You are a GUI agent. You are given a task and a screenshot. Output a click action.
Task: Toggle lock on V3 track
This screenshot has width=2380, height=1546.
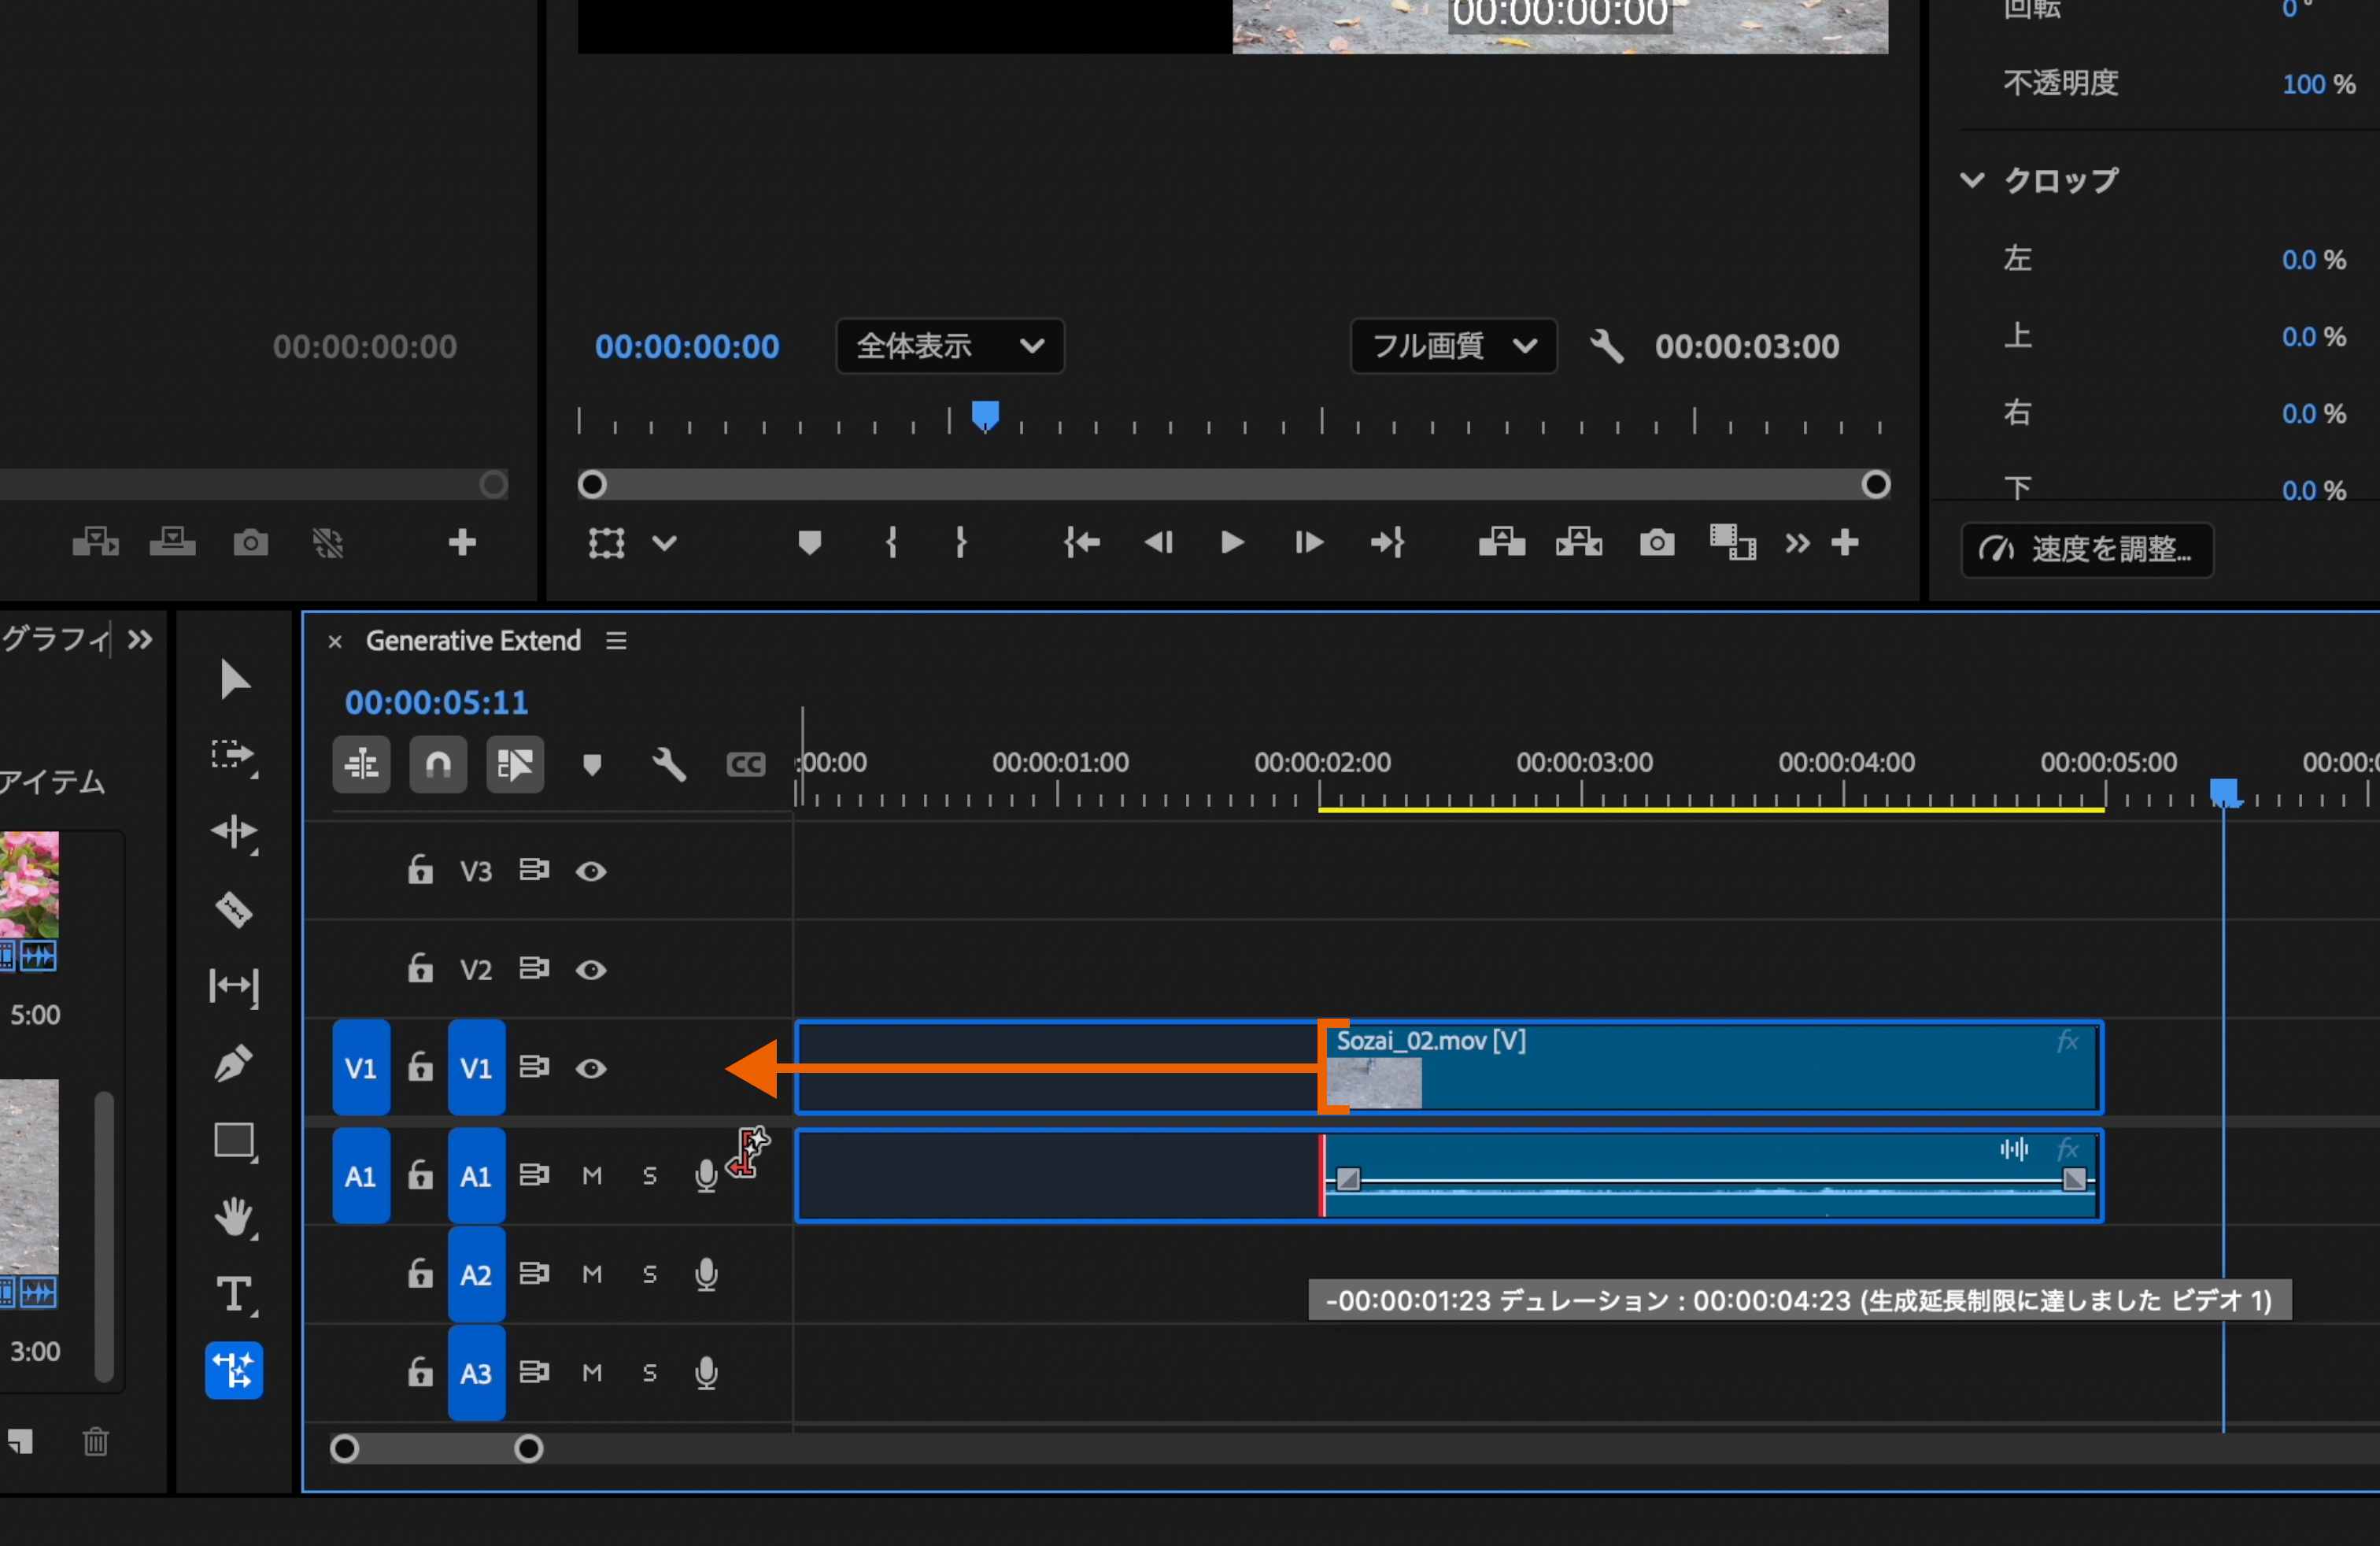[x=420, y=870]
